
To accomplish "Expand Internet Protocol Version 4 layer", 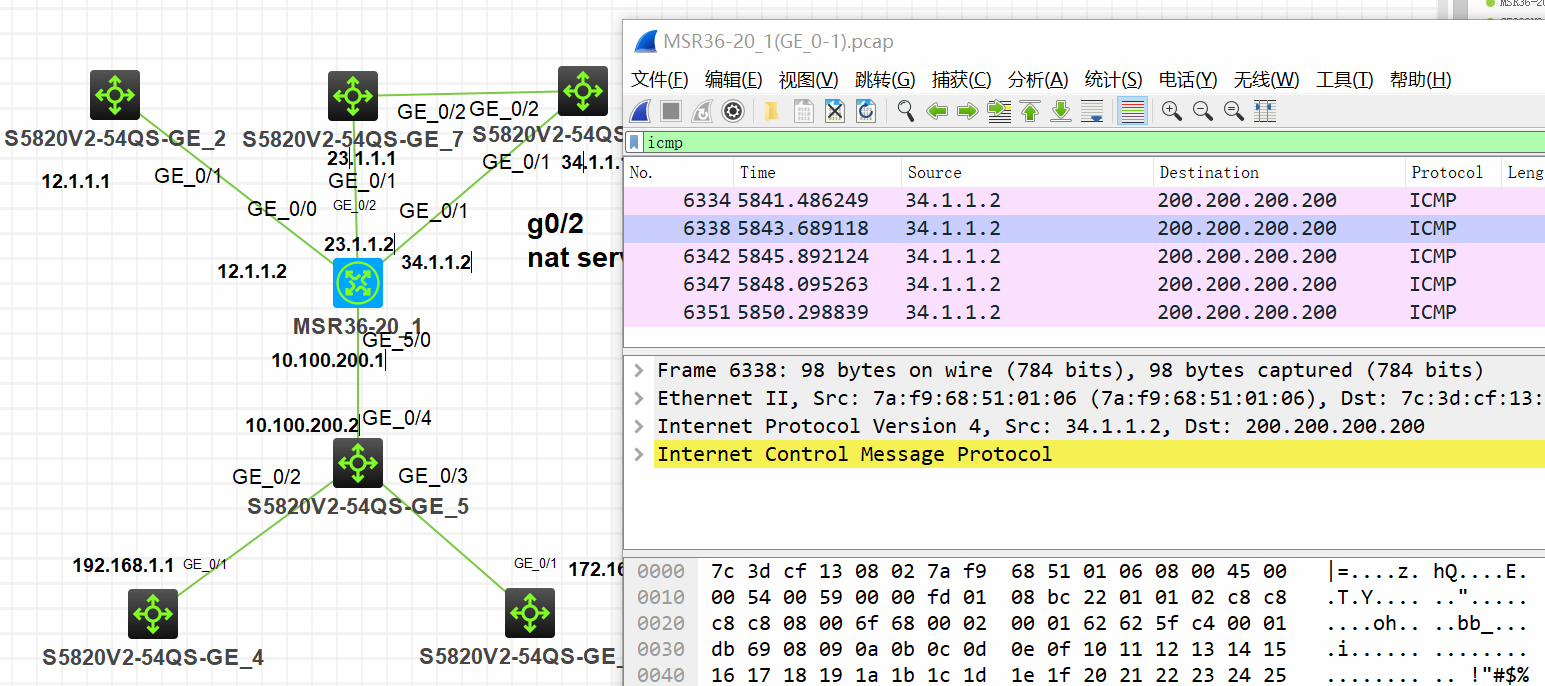I will (x=638, y=426).
